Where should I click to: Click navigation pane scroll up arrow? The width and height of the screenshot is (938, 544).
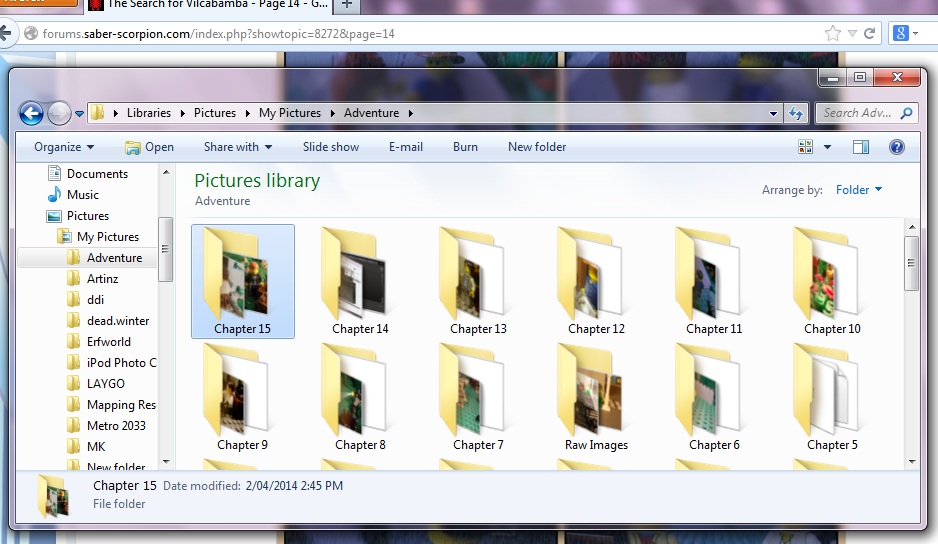[x=166, y=172]
